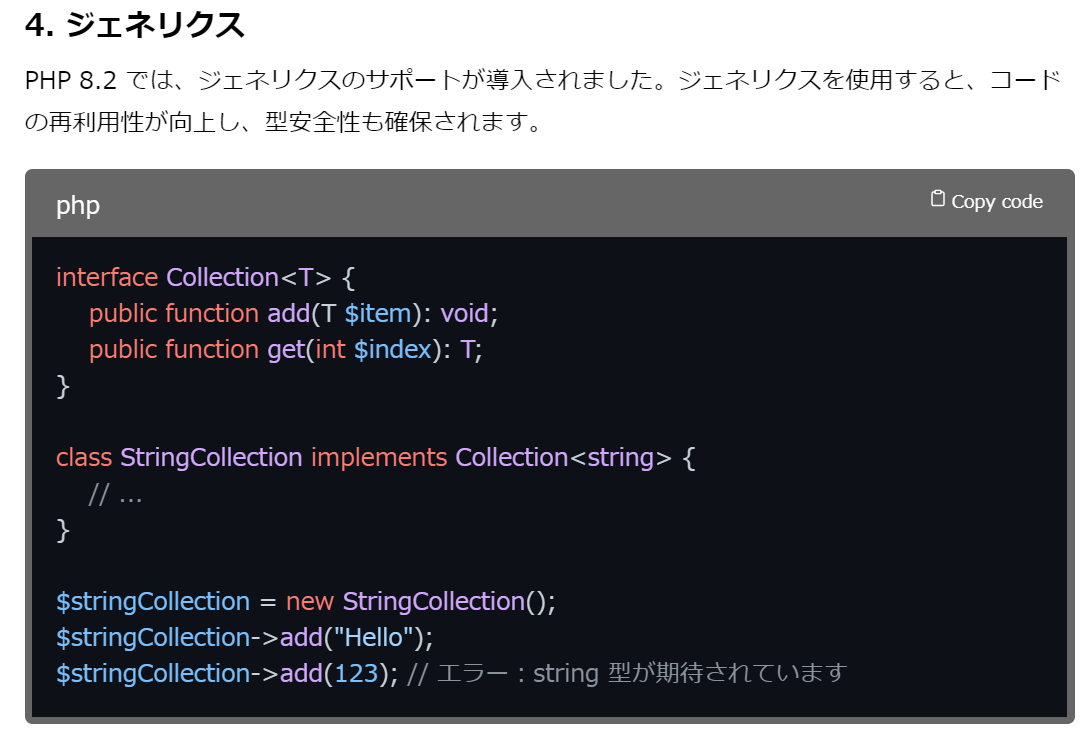Click the "Hello" string literal
Image resolution: width=1087 pixels, height=743 pixels.
[374, 638]
